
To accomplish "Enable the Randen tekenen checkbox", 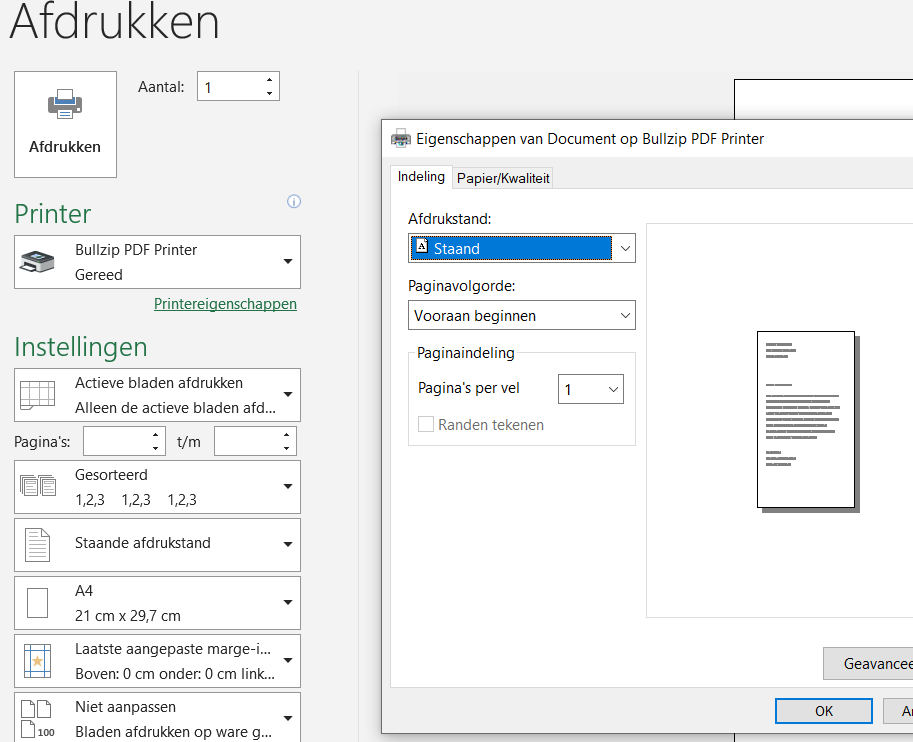I will tap(426, 424).
